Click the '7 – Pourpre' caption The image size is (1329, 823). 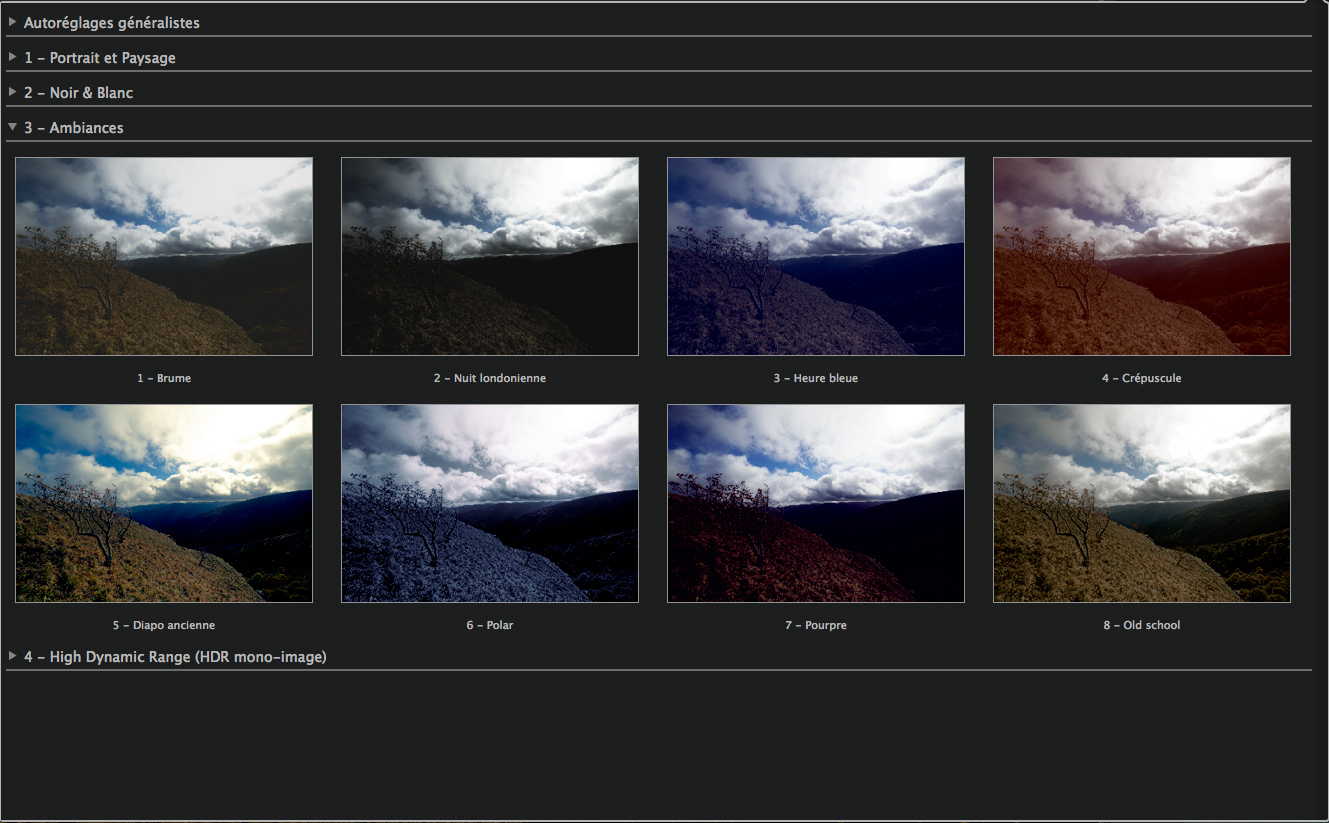[x=816, y=625]
